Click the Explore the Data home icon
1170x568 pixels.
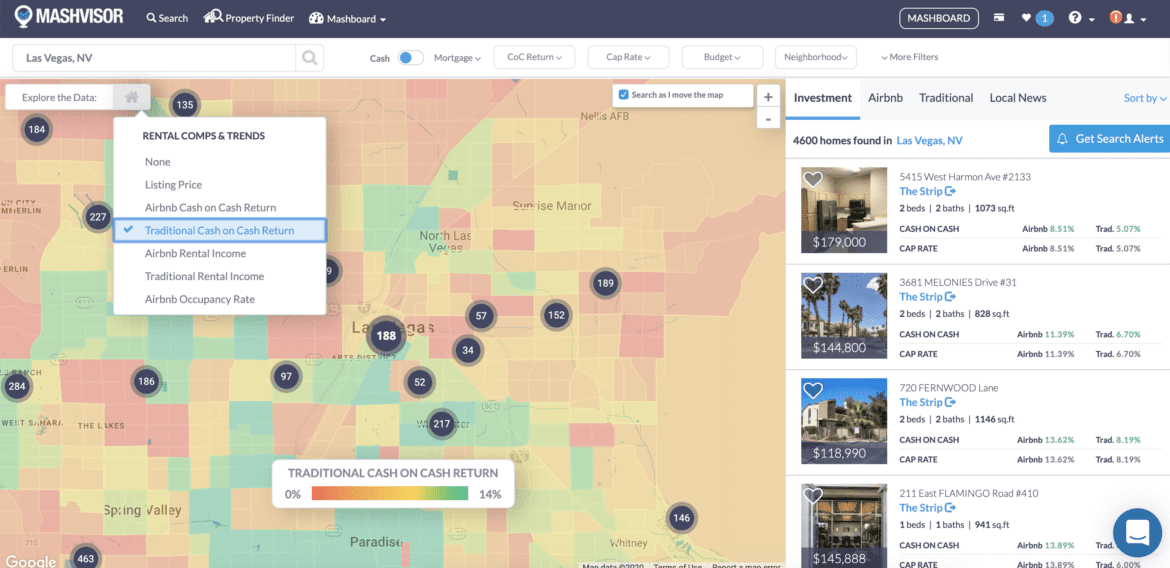coord(132,97)
